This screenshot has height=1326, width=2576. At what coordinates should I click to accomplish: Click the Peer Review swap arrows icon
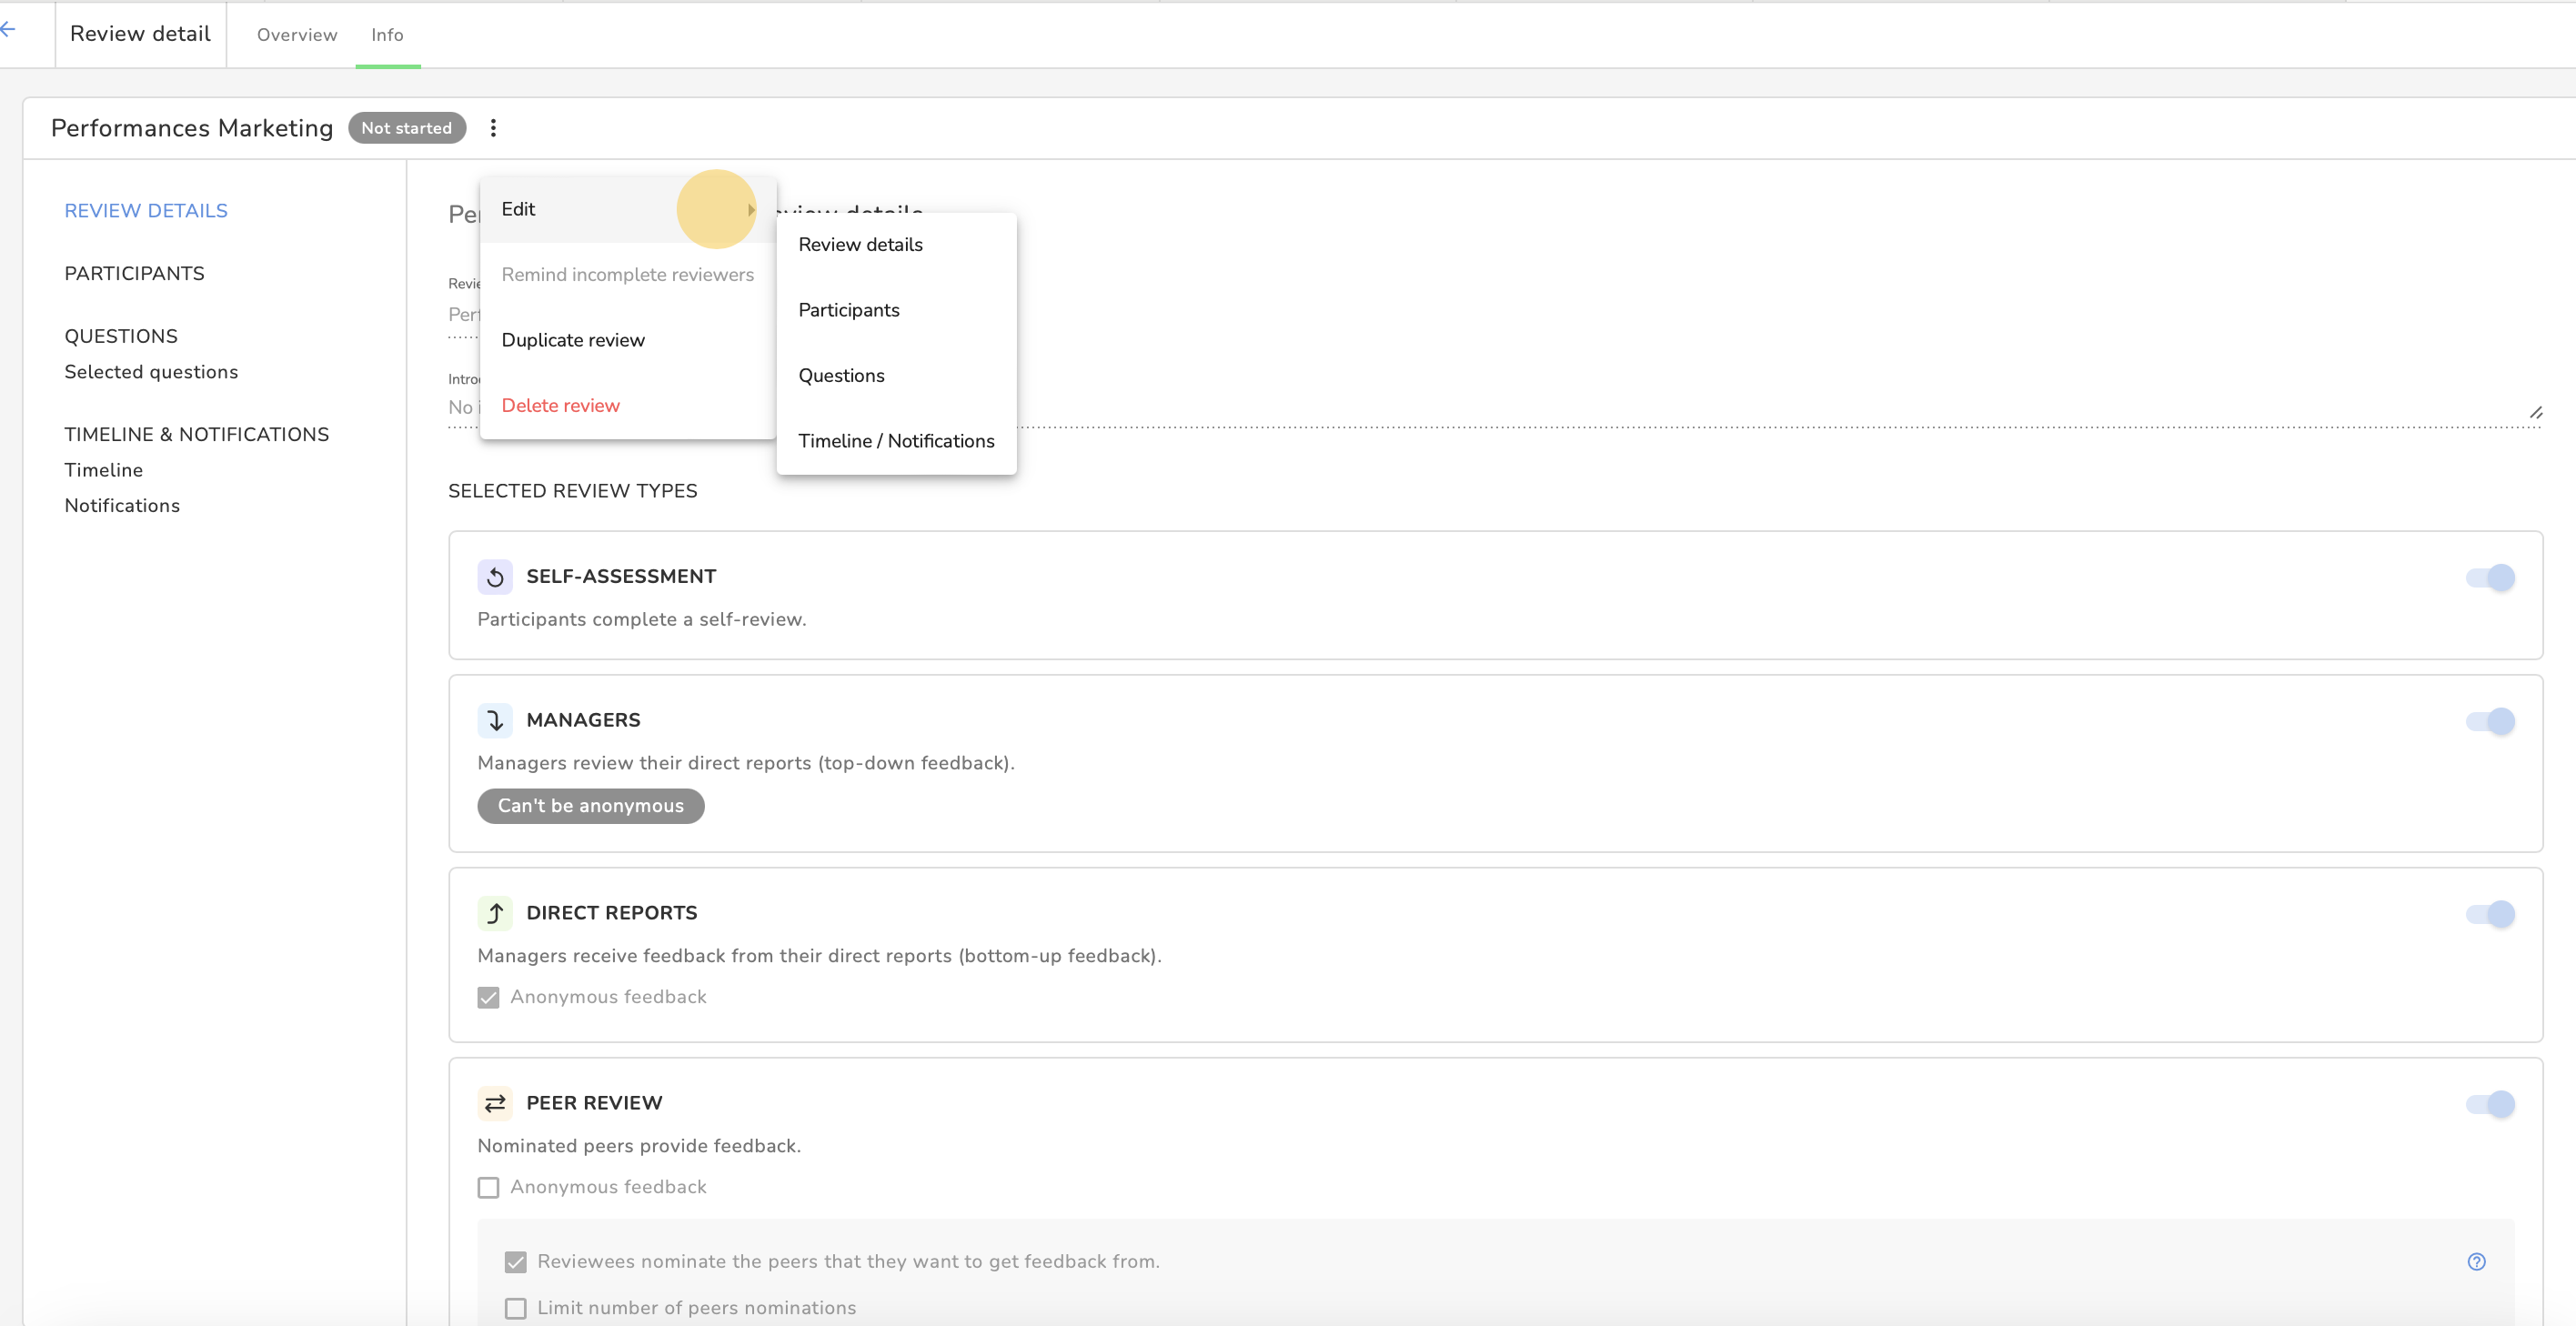pos(495,1103)
